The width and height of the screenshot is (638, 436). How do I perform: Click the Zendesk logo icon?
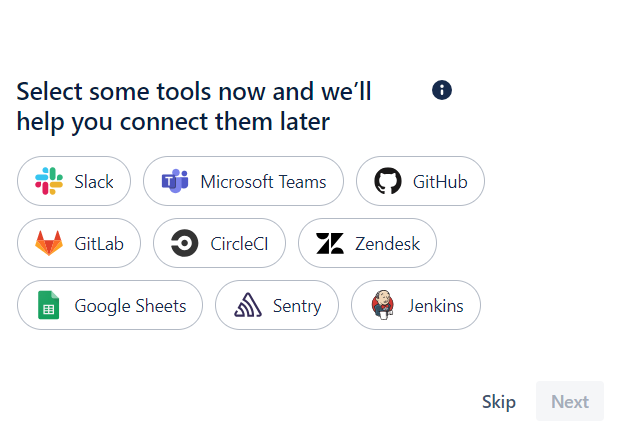tap(329, 243)
